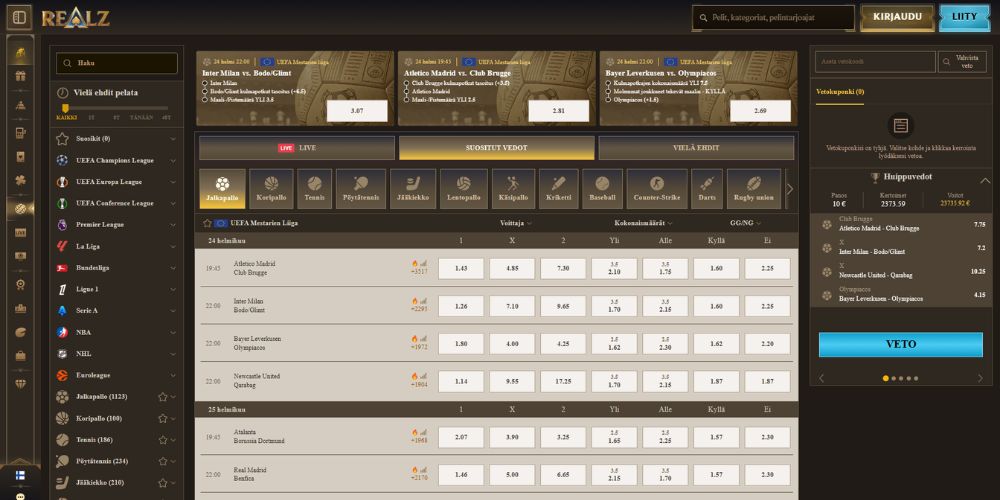1000x500 pixels.
Task: Select the 48T time filter
Action: click(x=166, y=117)
